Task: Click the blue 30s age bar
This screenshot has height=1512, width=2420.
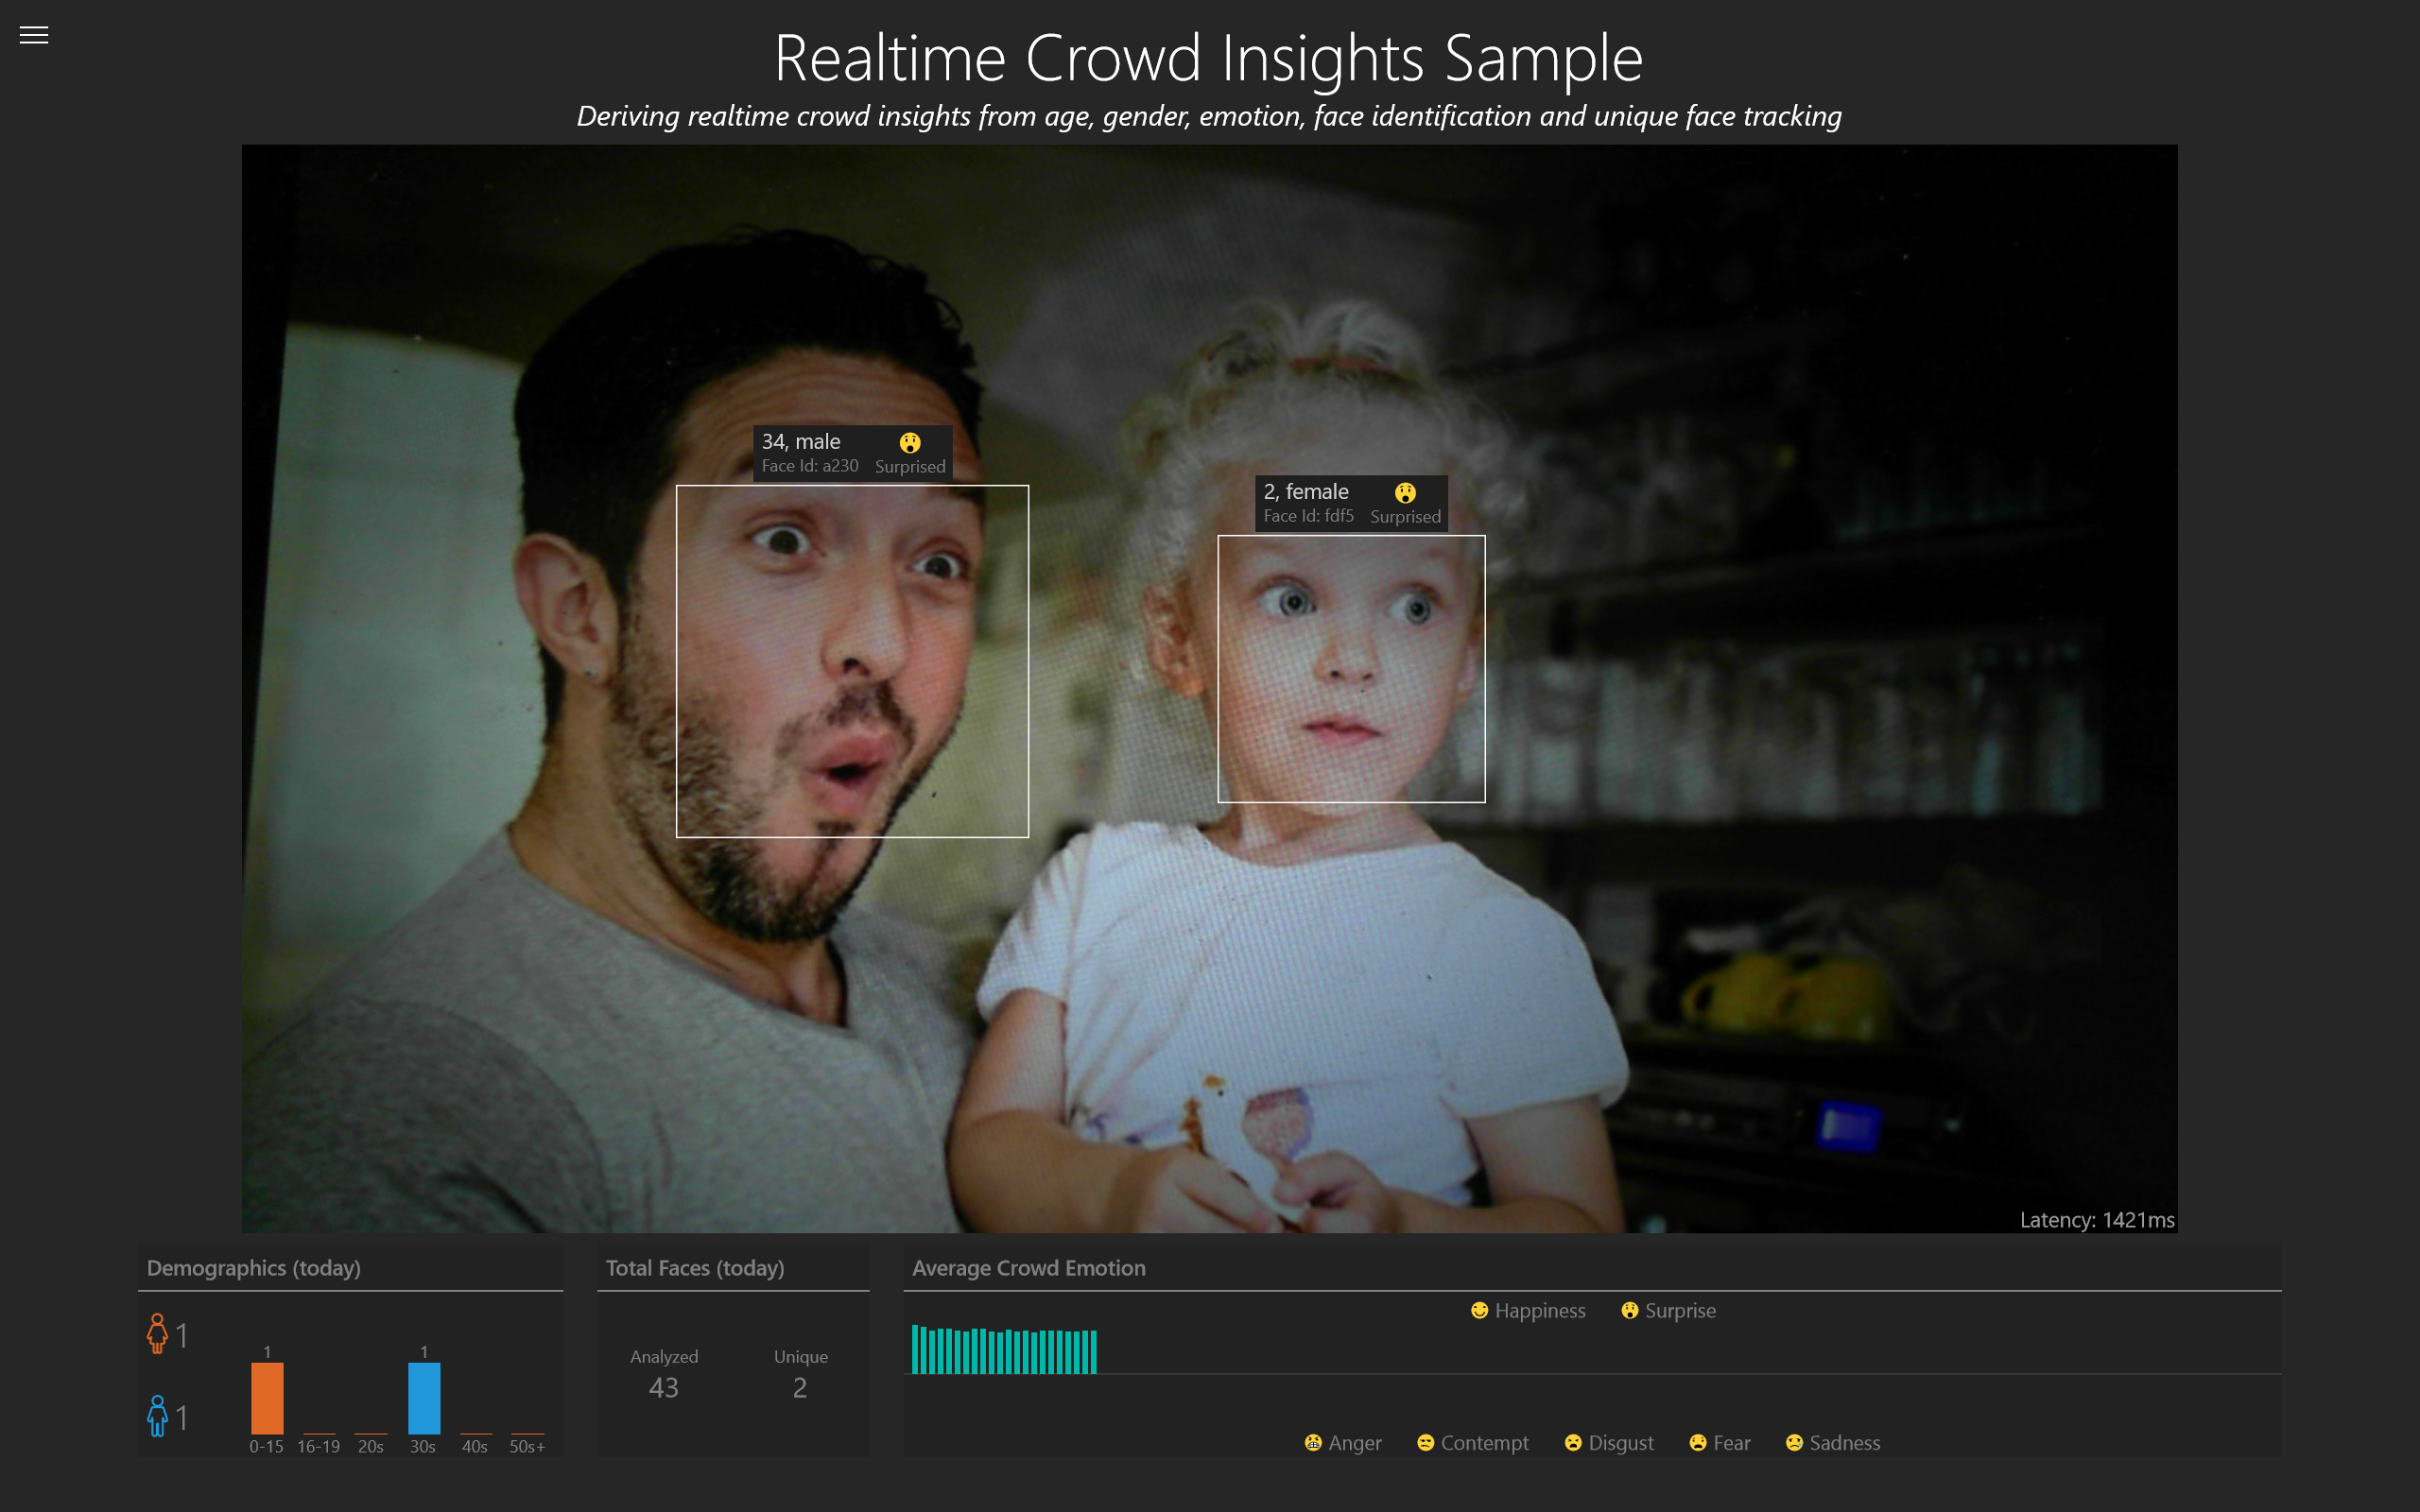Action: click(x=423, y=1400)
